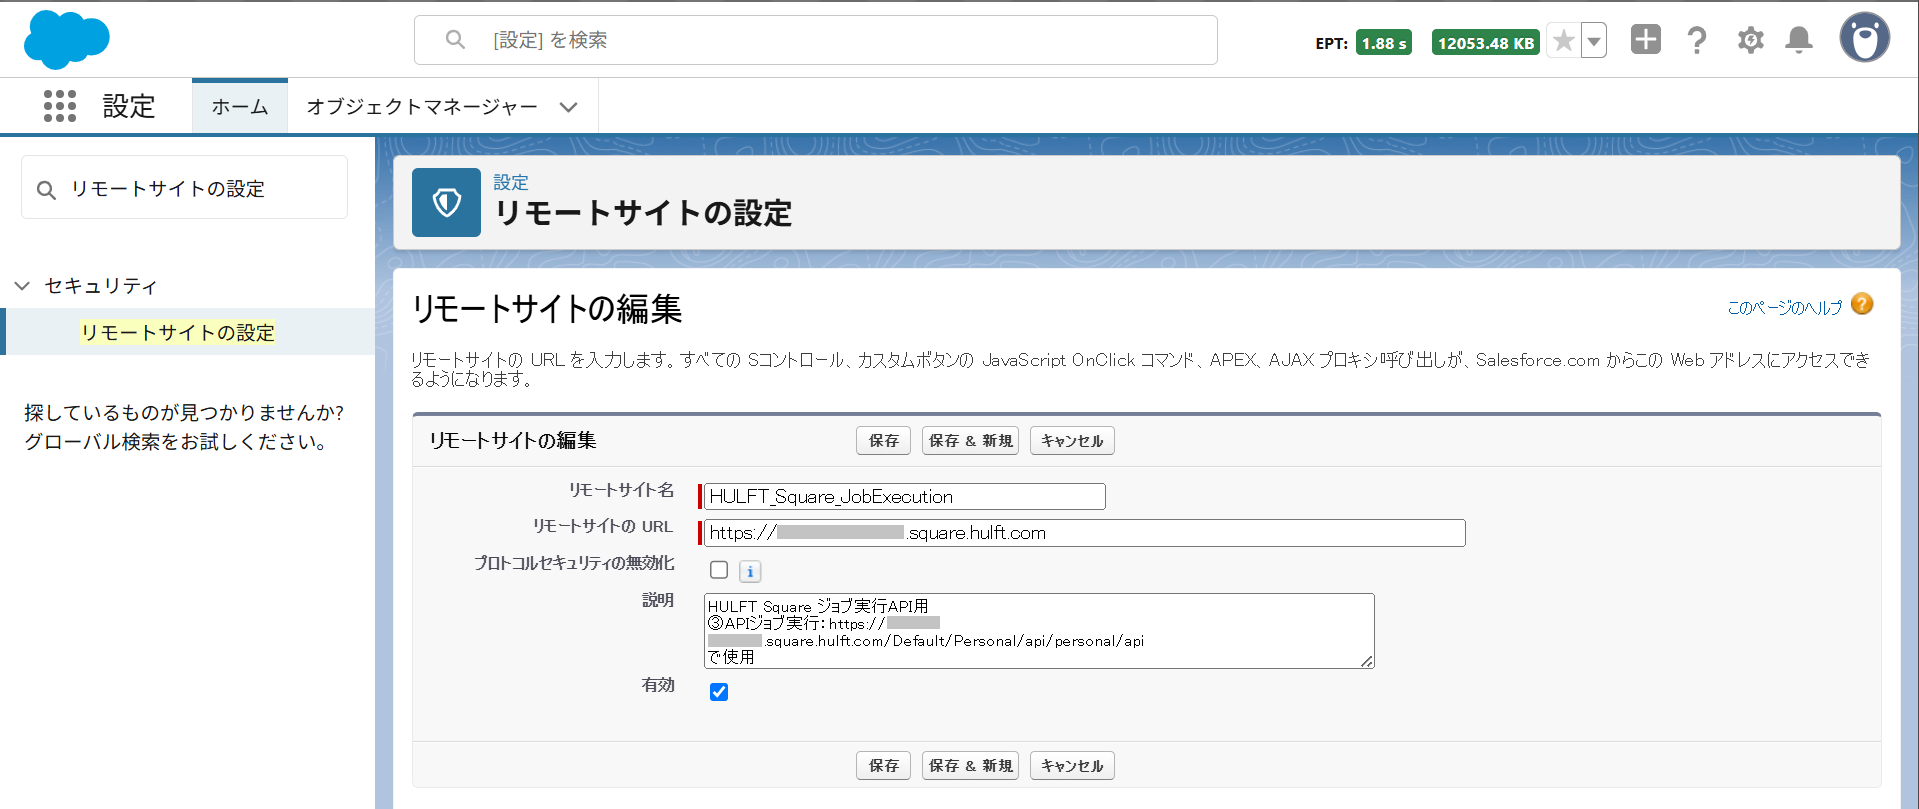Click the top 保存 button
1919x809 pixels.
pyautogui.click(x=883, y=441)
